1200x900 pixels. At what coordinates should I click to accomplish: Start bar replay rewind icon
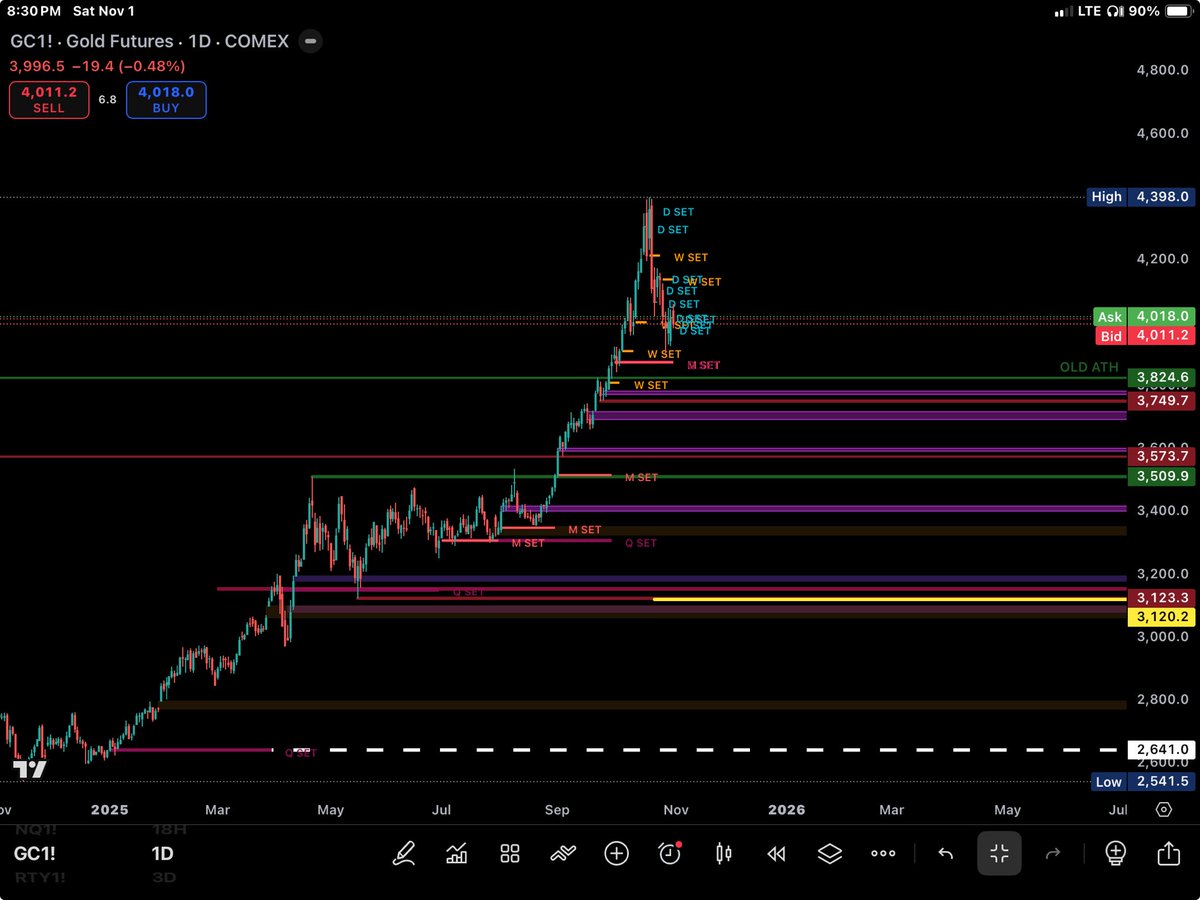point(776,853)
